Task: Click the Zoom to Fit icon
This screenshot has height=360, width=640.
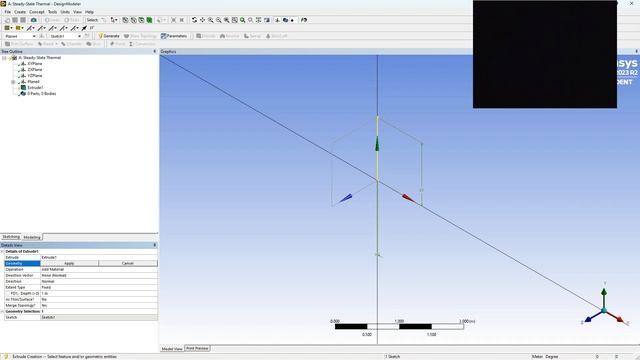Action: coord(227,20)
